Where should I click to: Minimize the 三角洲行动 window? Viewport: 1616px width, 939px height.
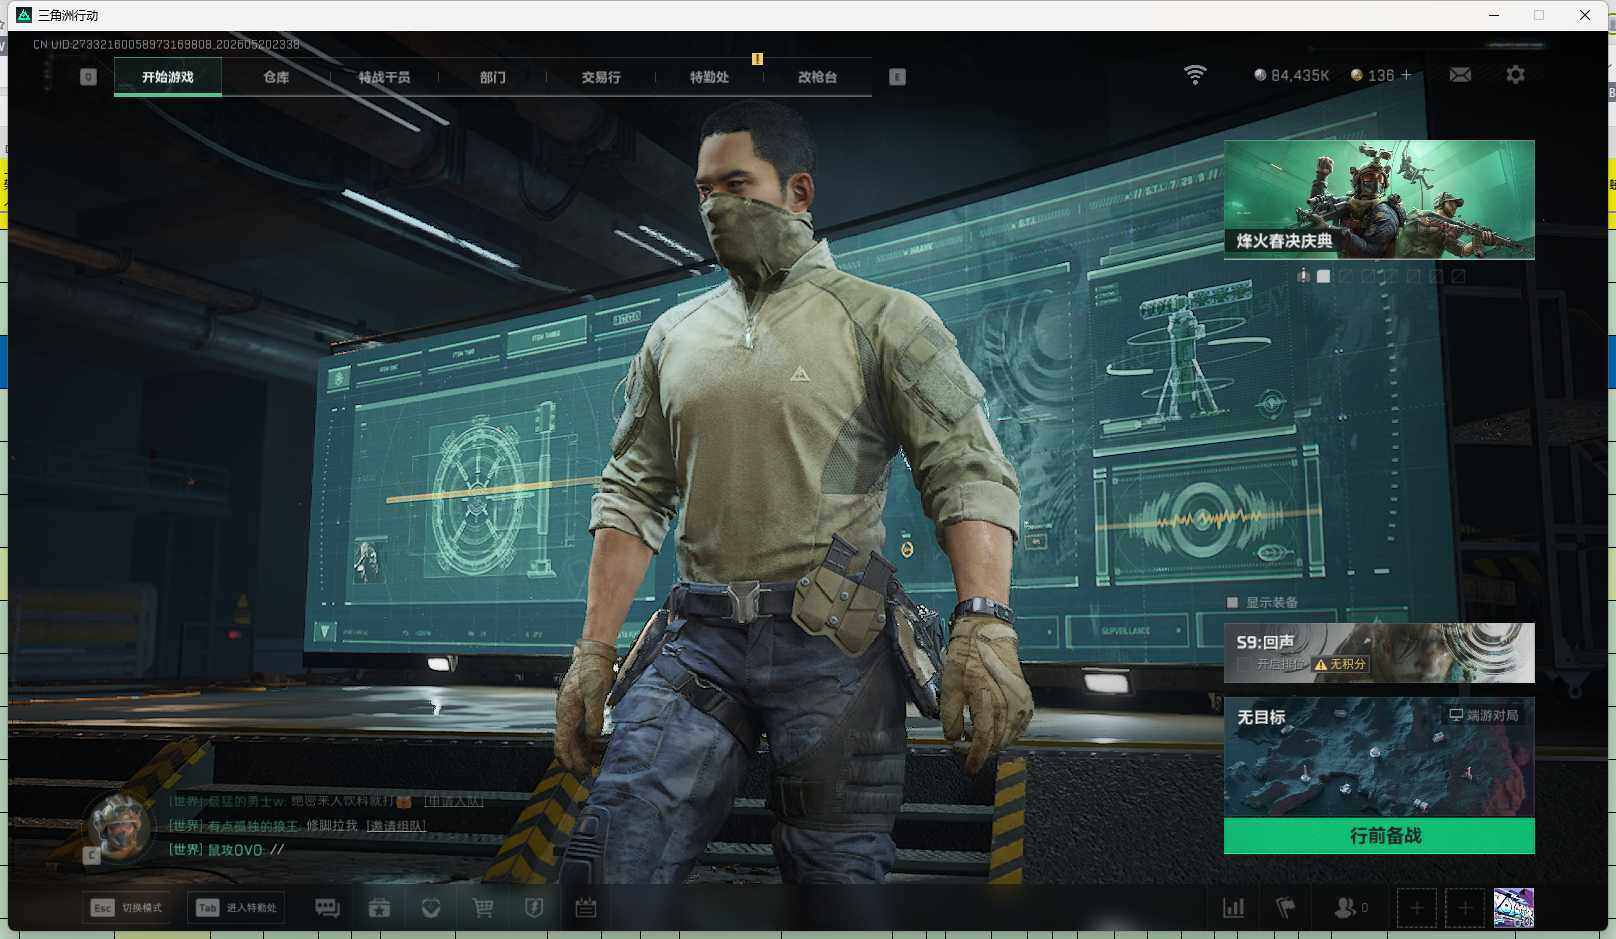click(1494, 15)
